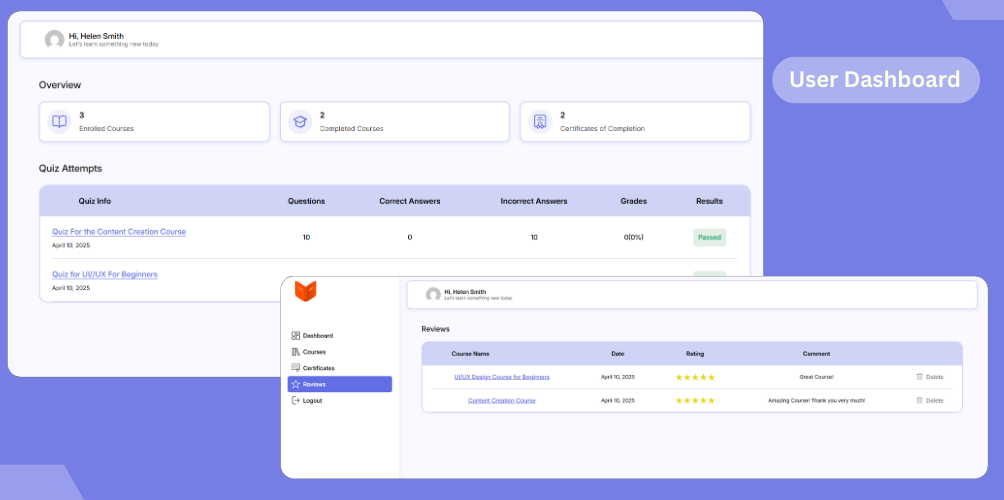Click the Dashboard grid icon in the sidebar

point(295,335)
